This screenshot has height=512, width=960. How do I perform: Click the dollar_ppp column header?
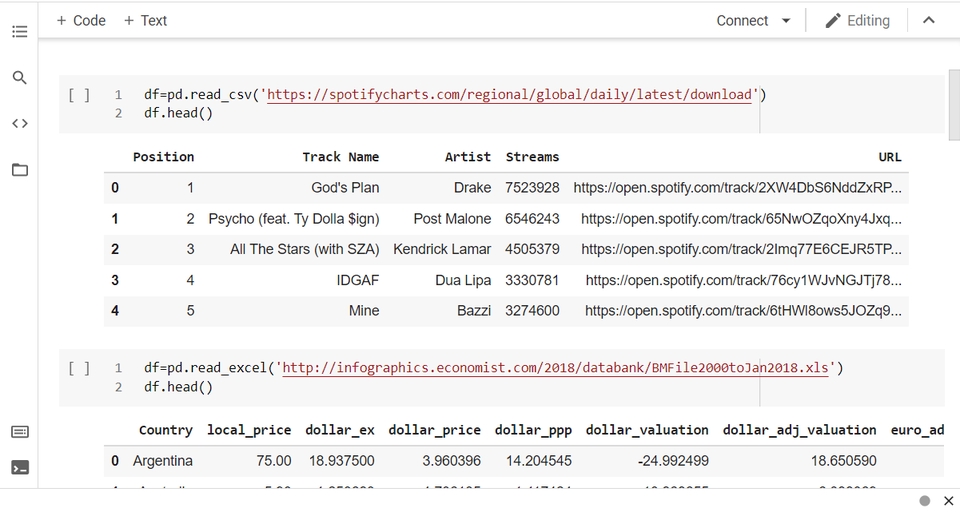(533, 430)
